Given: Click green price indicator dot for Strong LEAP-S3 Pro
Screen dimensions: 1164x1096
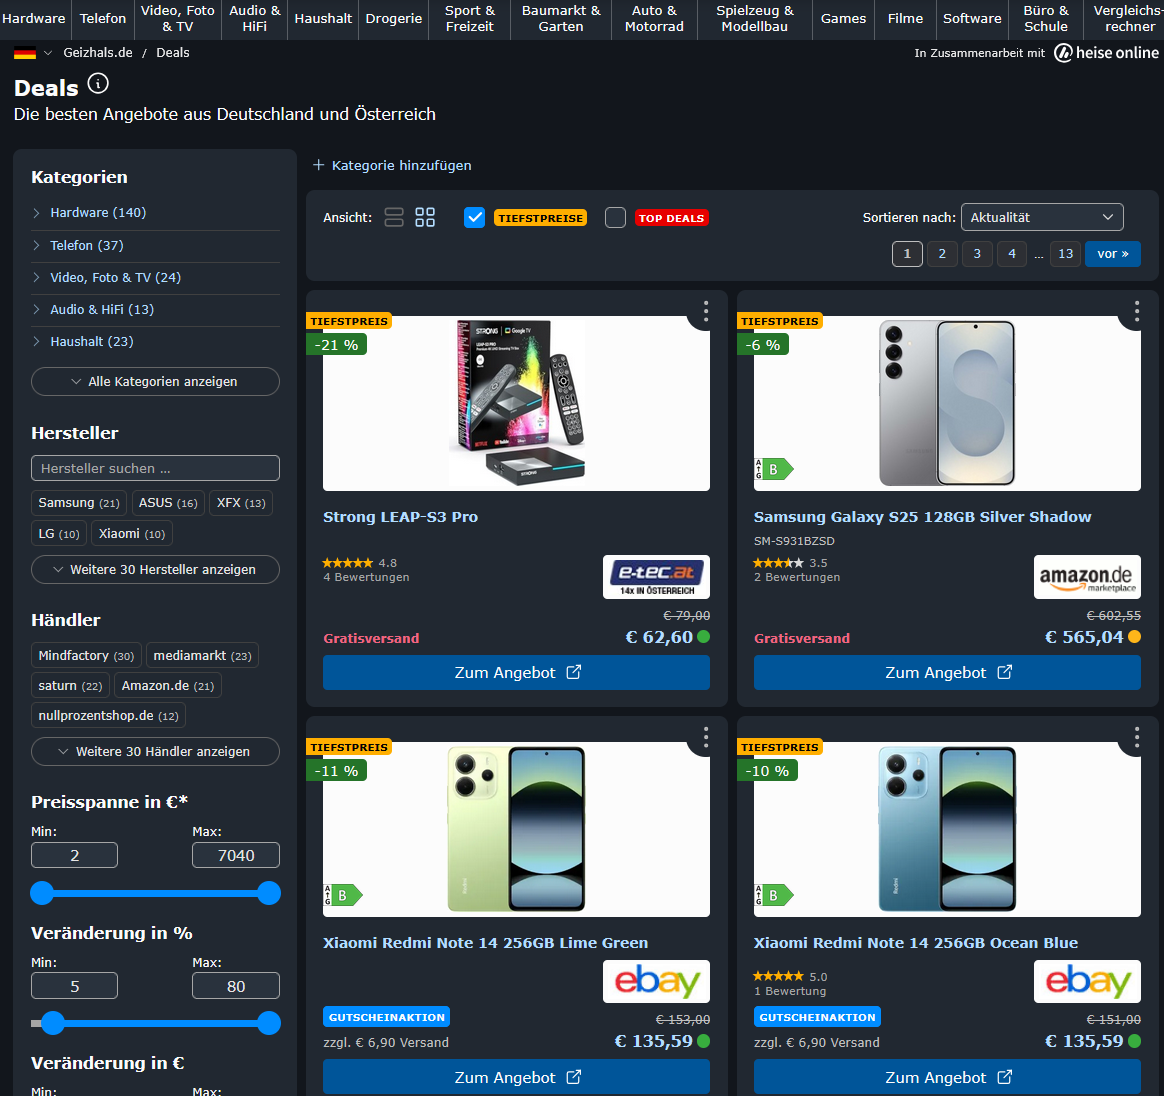Looking at the screenshot, I should (703, 637).
